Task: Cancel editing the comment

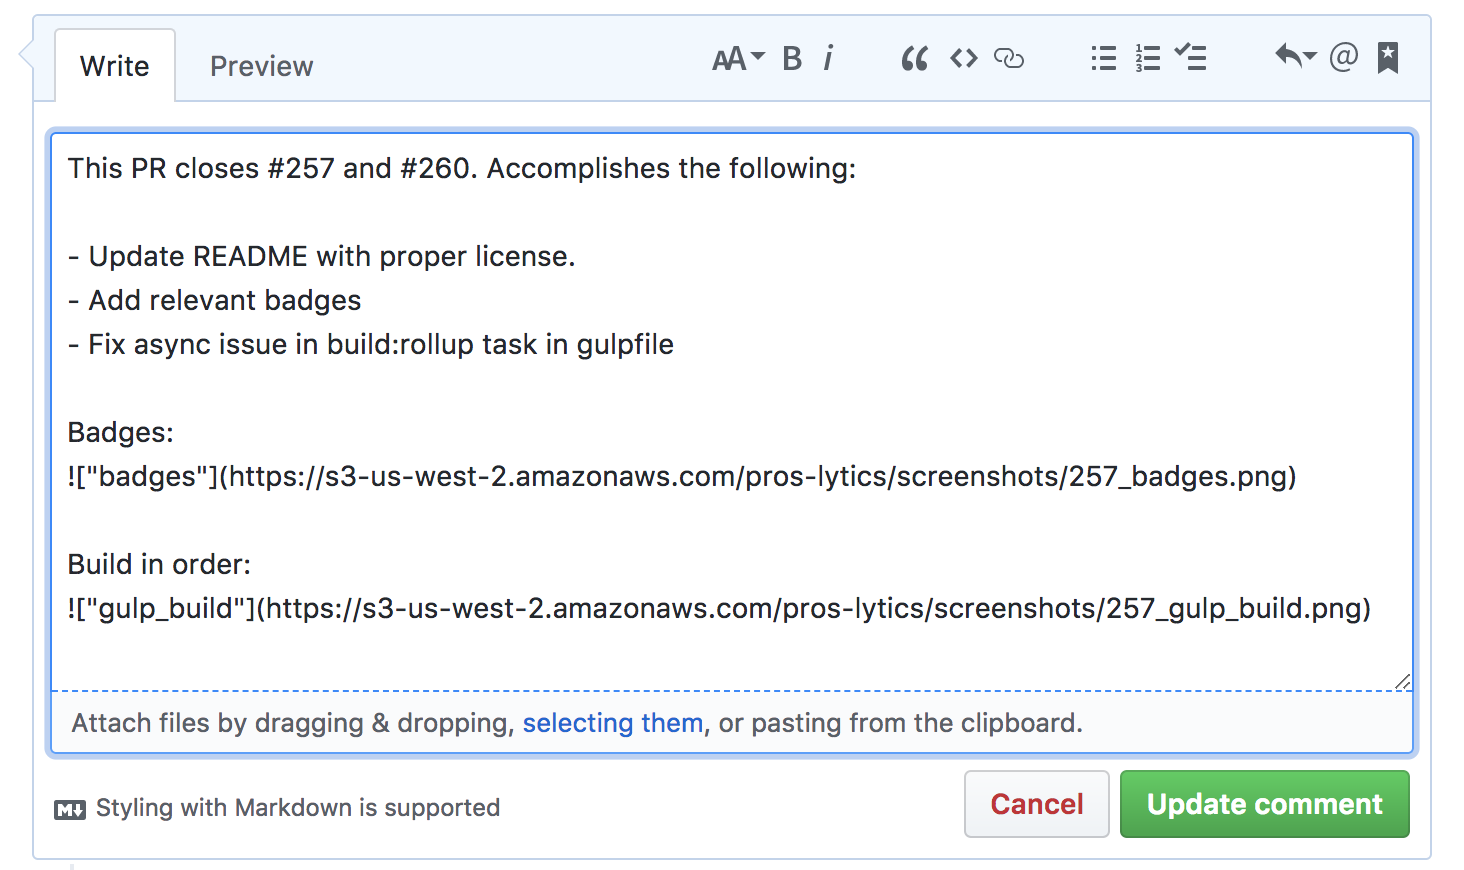Action: tap(1036, 804)
